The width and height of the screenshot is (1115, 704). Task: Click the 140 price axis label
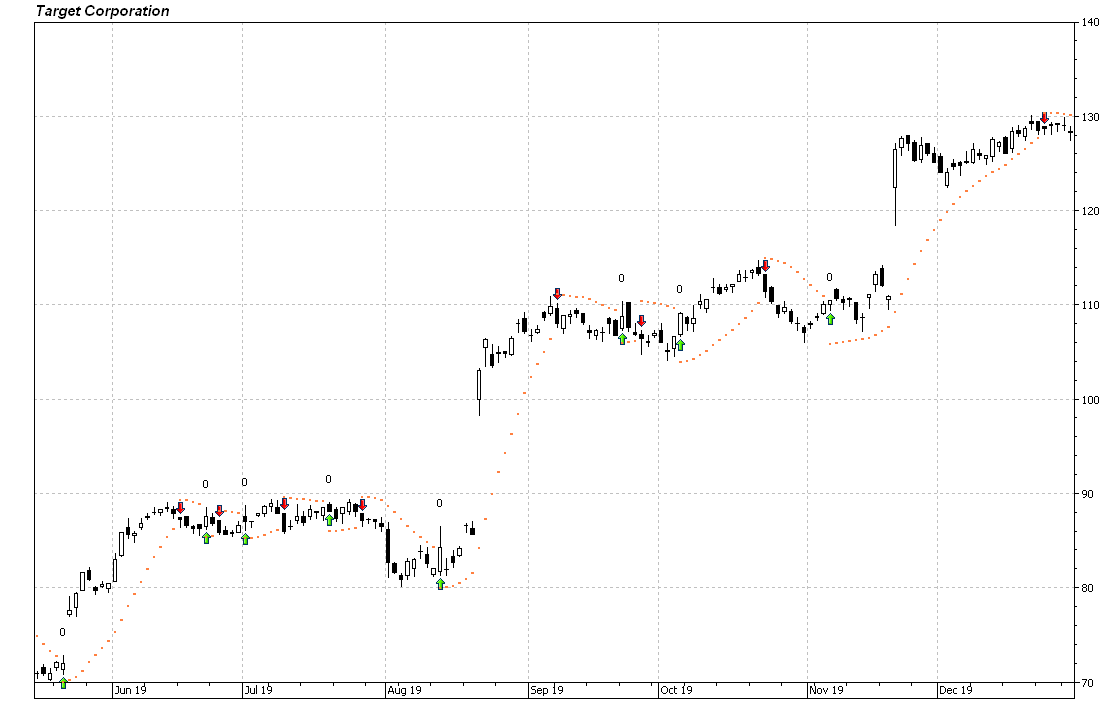[x=1090, y=23]
